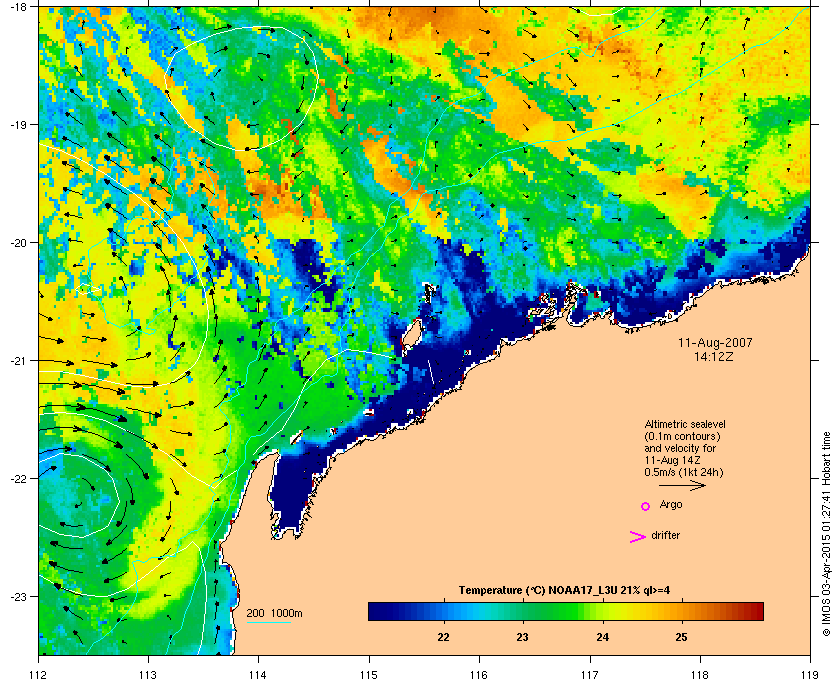Select the '14:12Z' time label
This screenshot has height=680, width=840.
(714, 356)
